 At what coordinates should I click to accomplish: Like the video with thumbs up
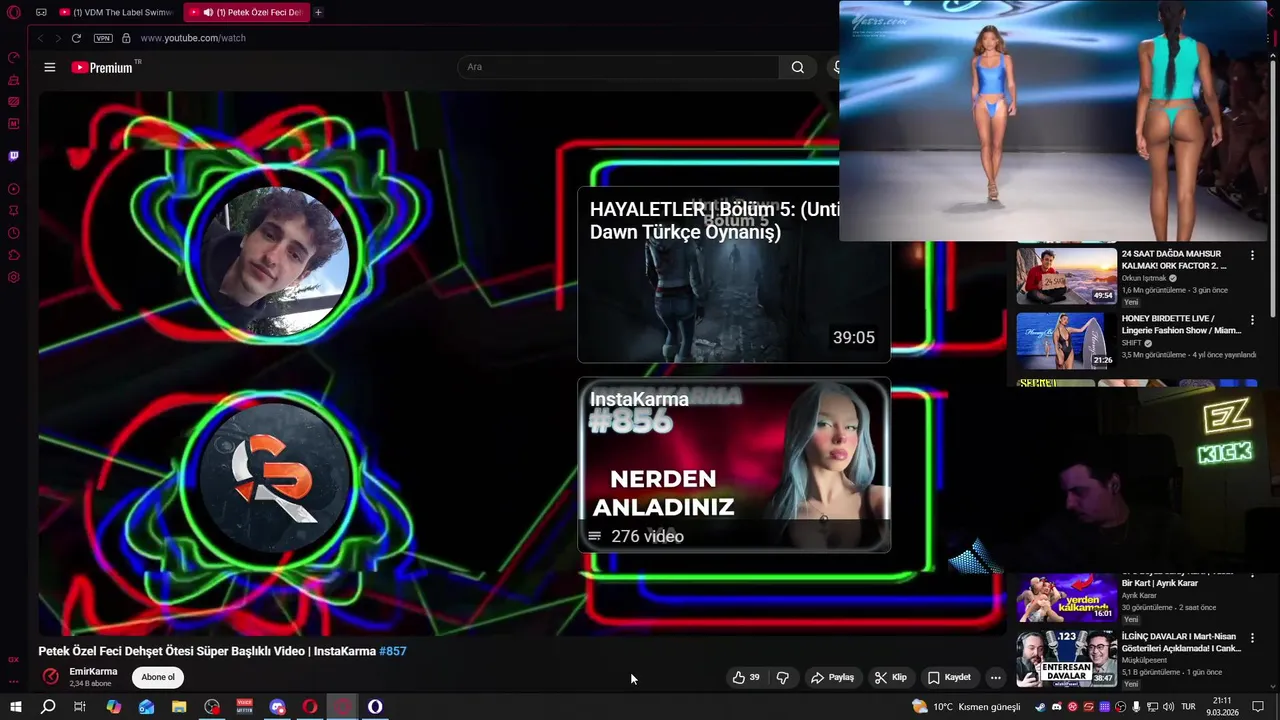click(746, 677)
